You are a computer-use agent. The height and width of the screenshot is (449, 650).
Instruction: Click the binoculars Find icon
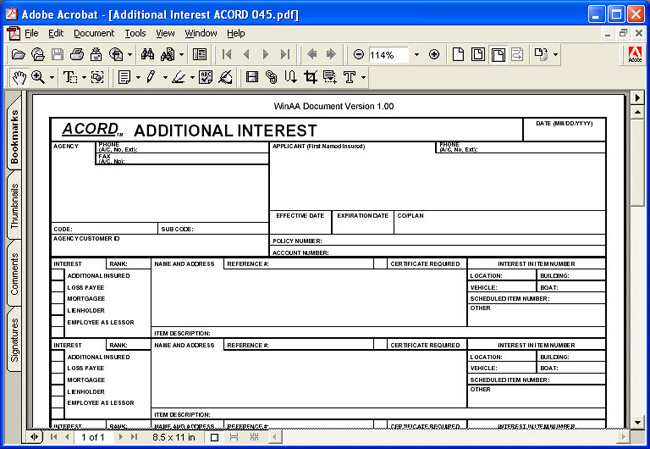tap(146, 55)
